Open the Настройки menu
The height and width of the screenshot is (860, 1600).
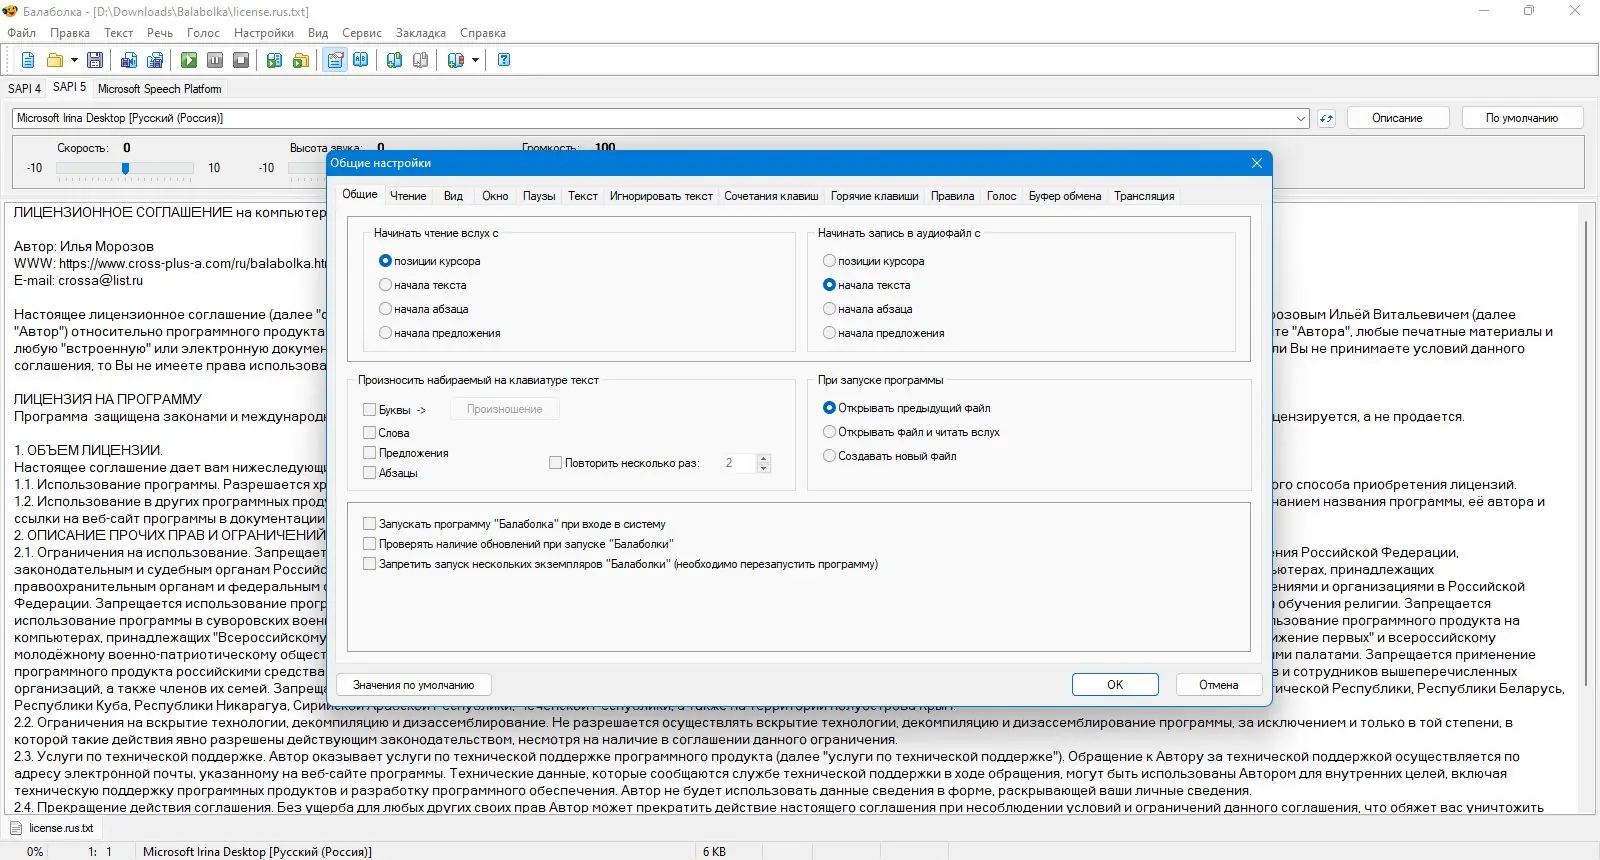point(264,33)
